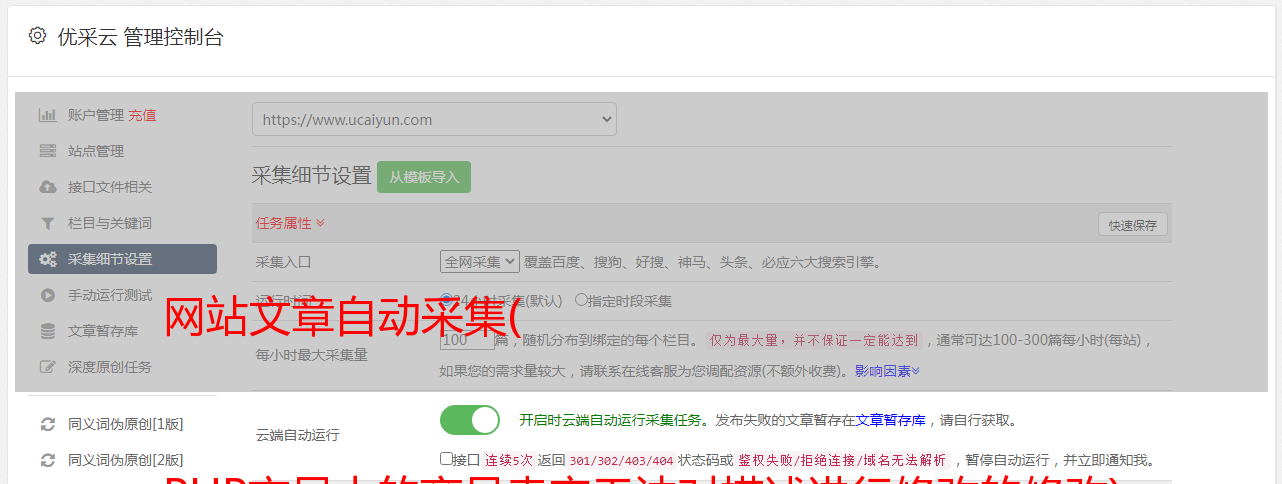
Task: Click the 快速保存 button
Action: pyautogui.click(x=1133, y=225)
